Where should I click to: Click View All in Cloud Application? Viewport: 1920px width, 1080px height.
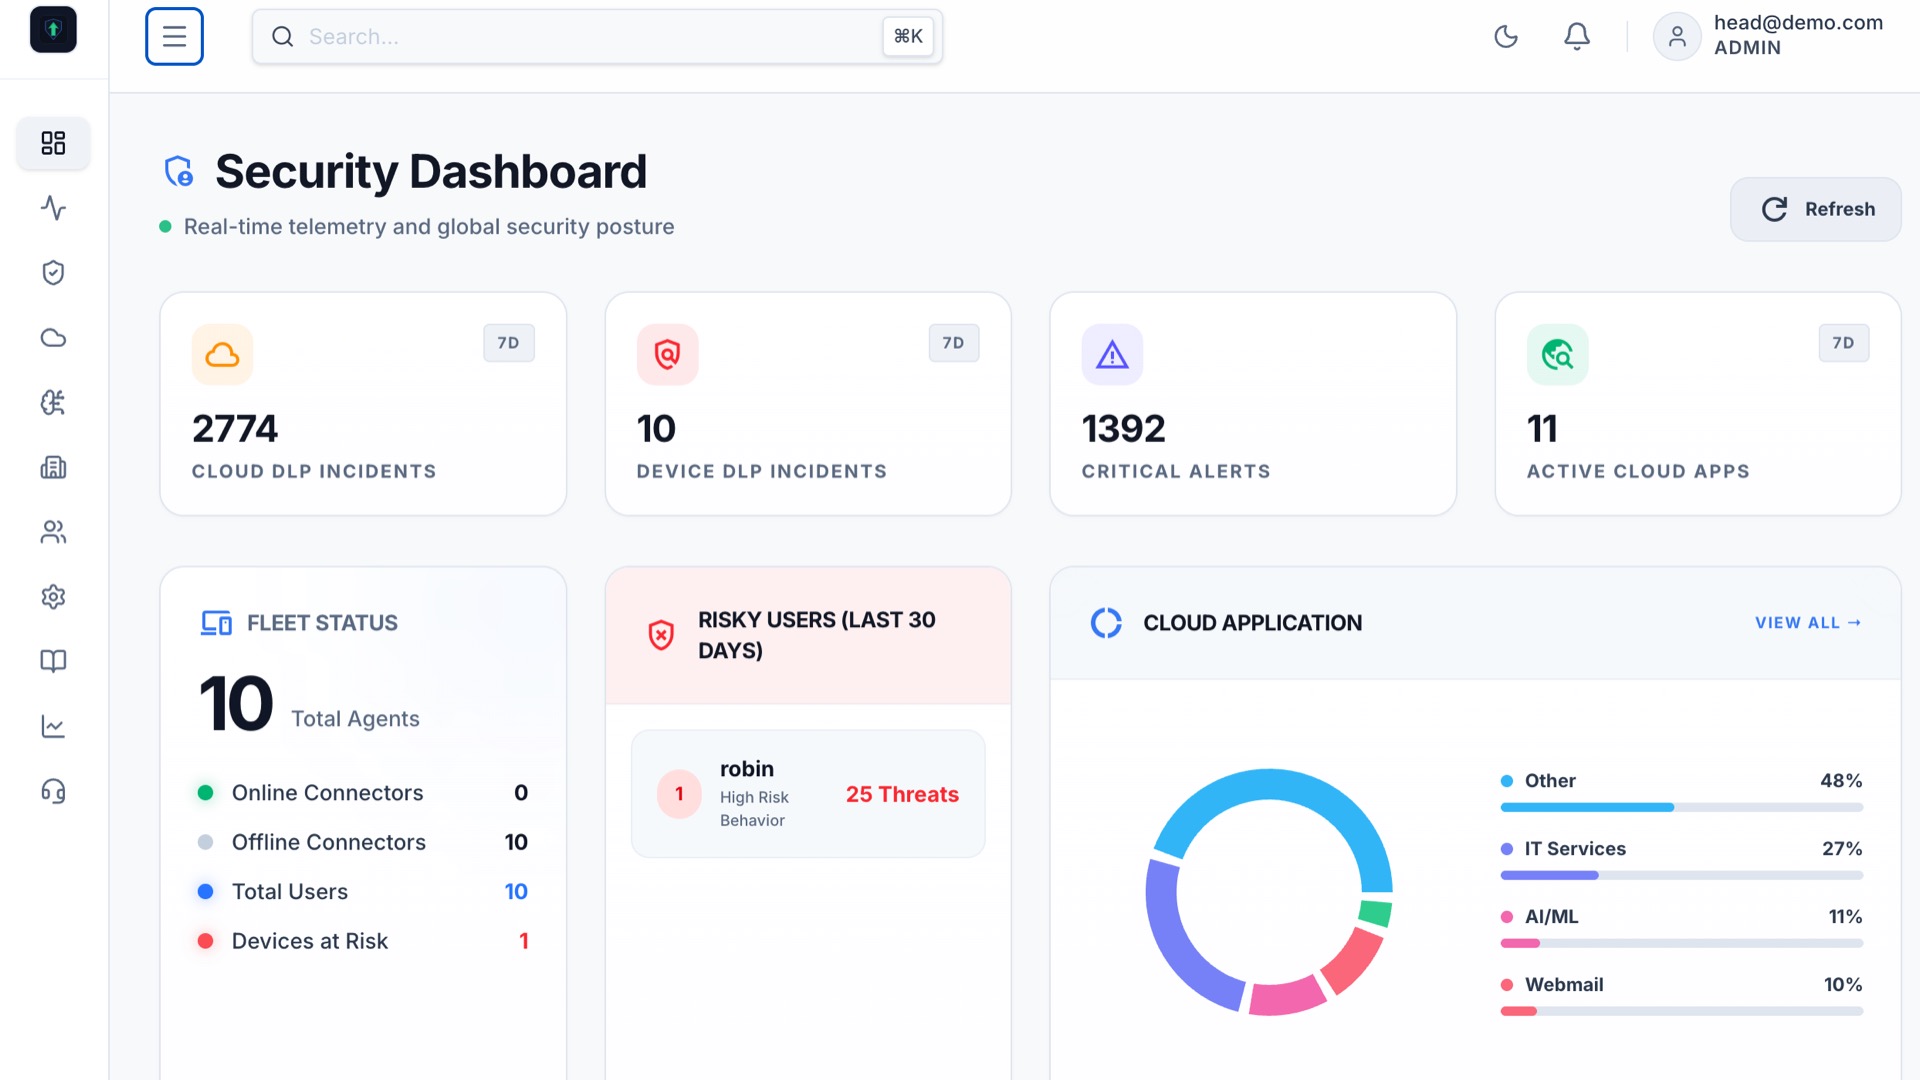1808,623
